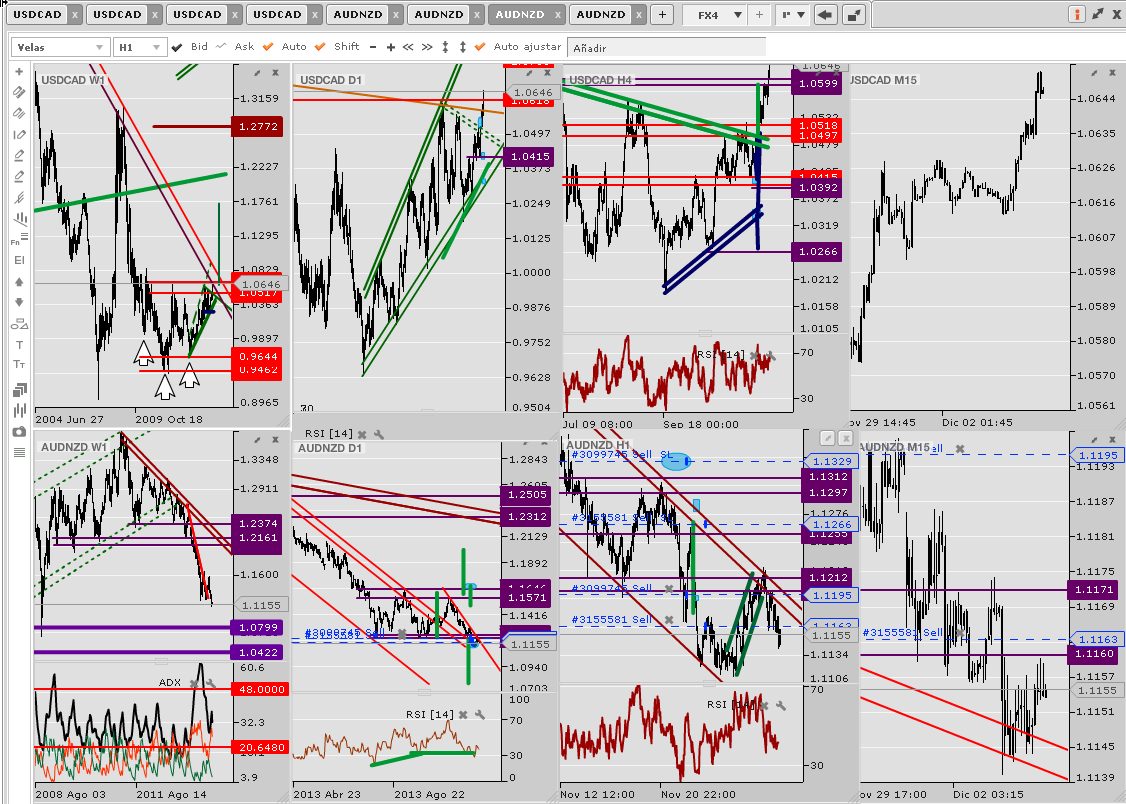Close the first USDCAD tab
Image resolution: width=1126 pixels, height=804 pixels.
point(75,15)
